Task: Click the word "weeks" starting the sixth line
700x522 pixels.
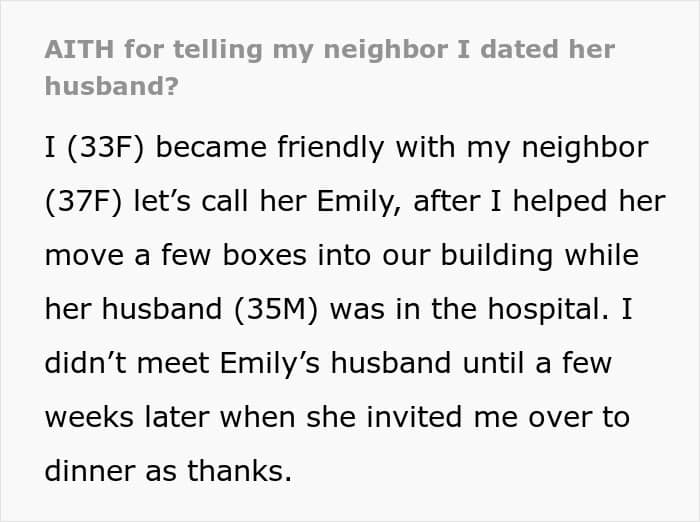Action: tap(89, 417)
